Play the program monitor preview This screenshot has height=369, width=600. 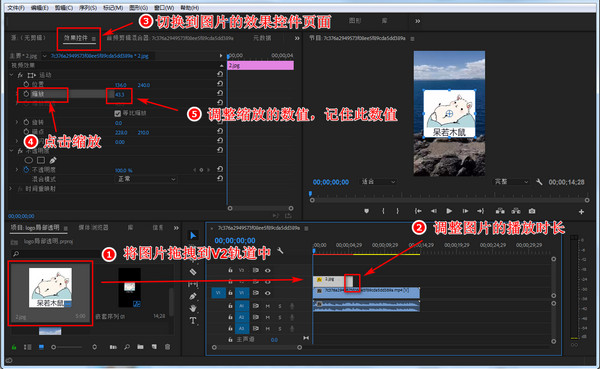pyautogui.click(x=449, y=211)
